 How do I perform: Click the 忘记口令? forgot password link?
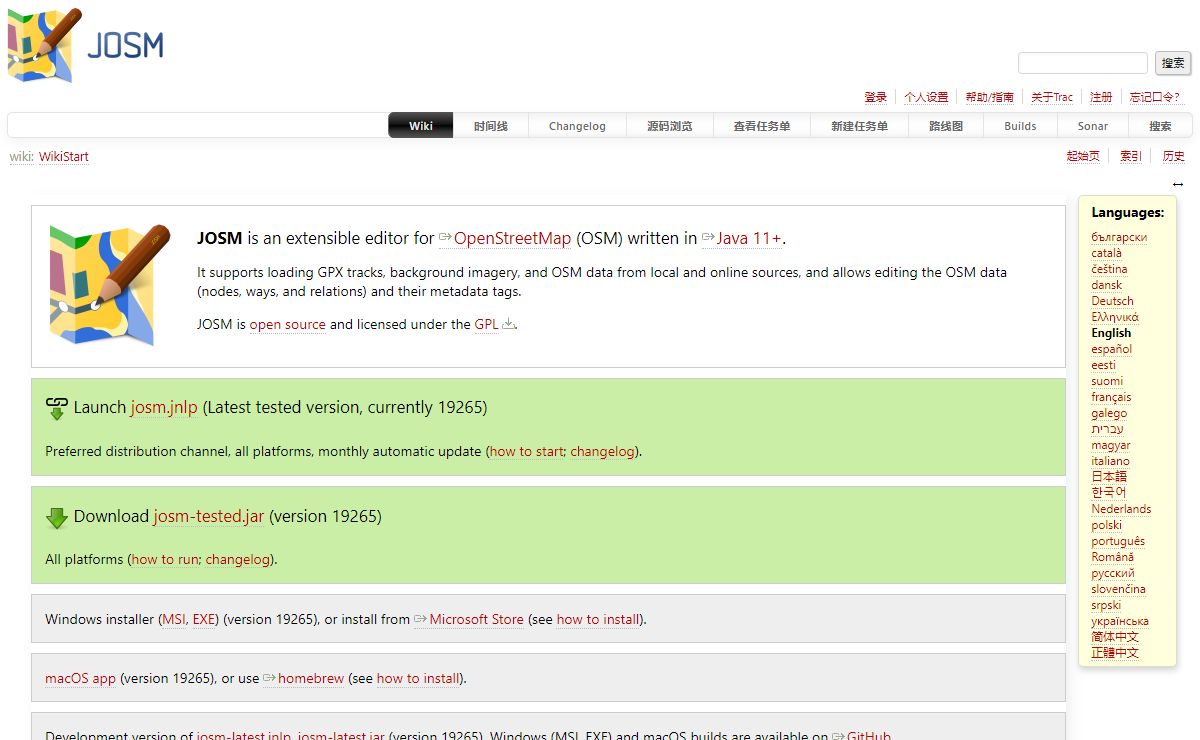pos(1155,97)
